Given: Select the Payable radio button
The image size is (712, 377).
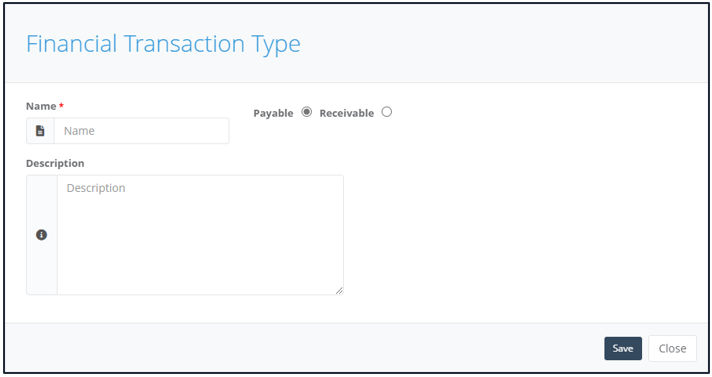Looking at the screenshot, I should tap(307, 112).
